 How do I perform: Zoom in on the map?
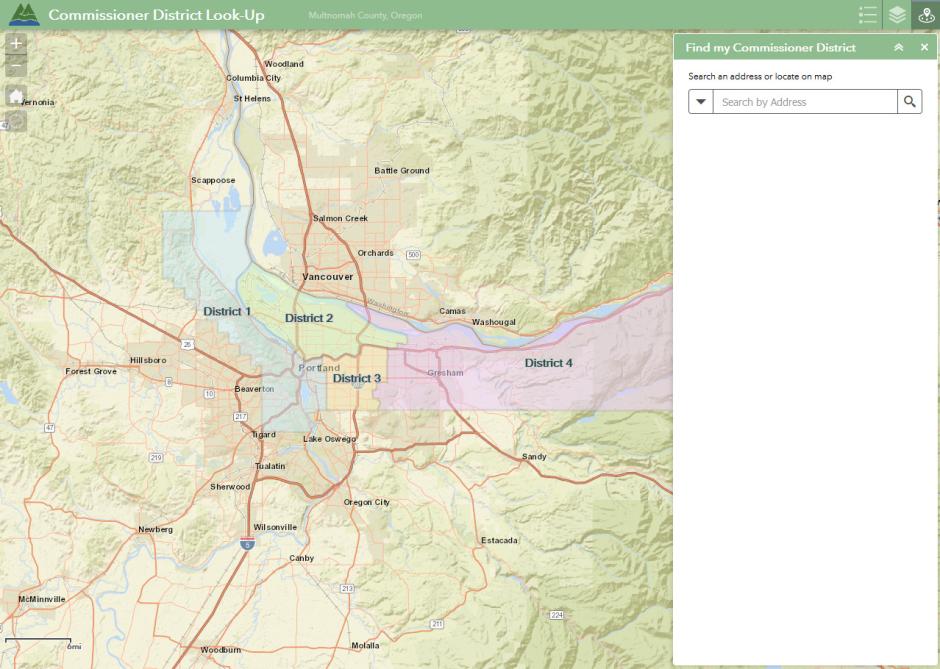point(16,44)
